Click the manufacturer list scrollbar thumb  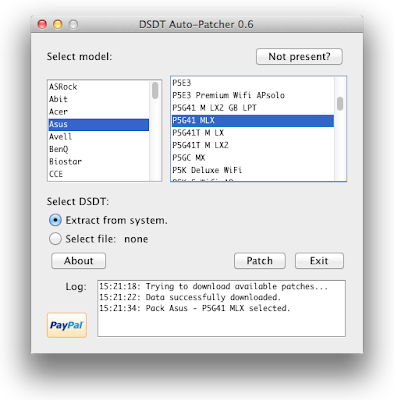pyautogui.click(x=155, y=90)
